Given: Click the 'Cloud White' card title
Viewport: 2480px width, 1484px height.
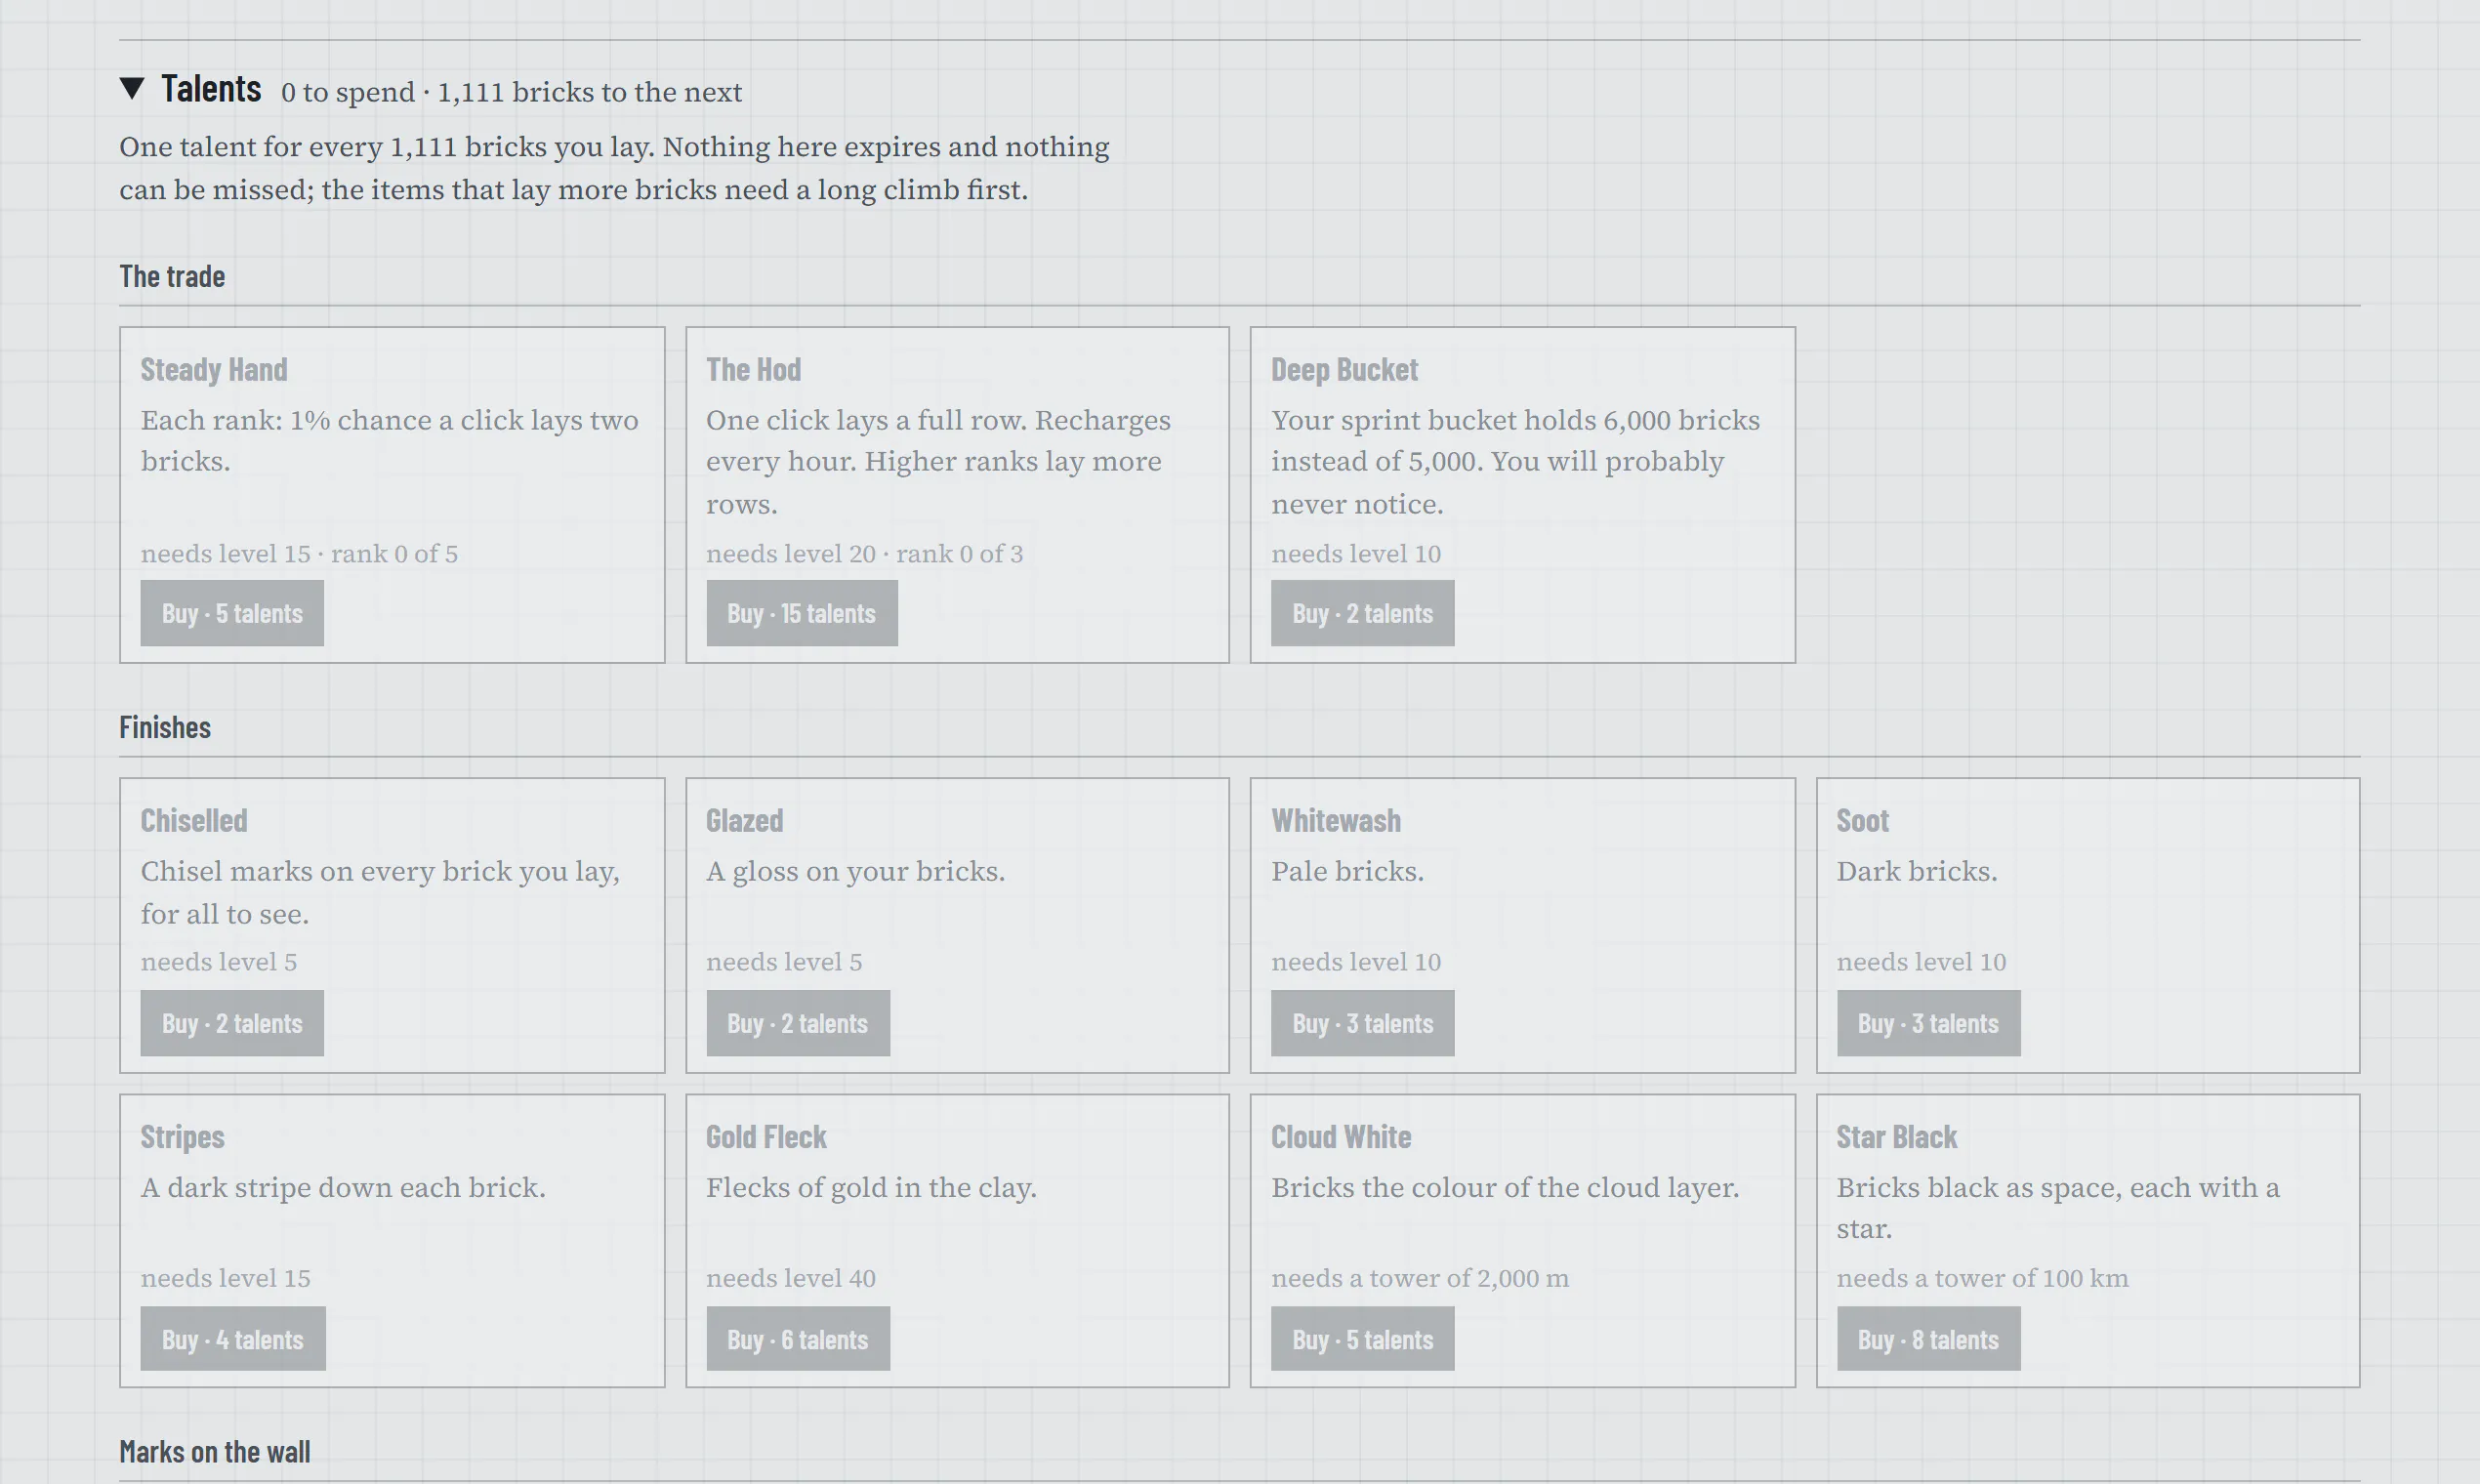Looking at the screenshot, I should [1341, 1137].
